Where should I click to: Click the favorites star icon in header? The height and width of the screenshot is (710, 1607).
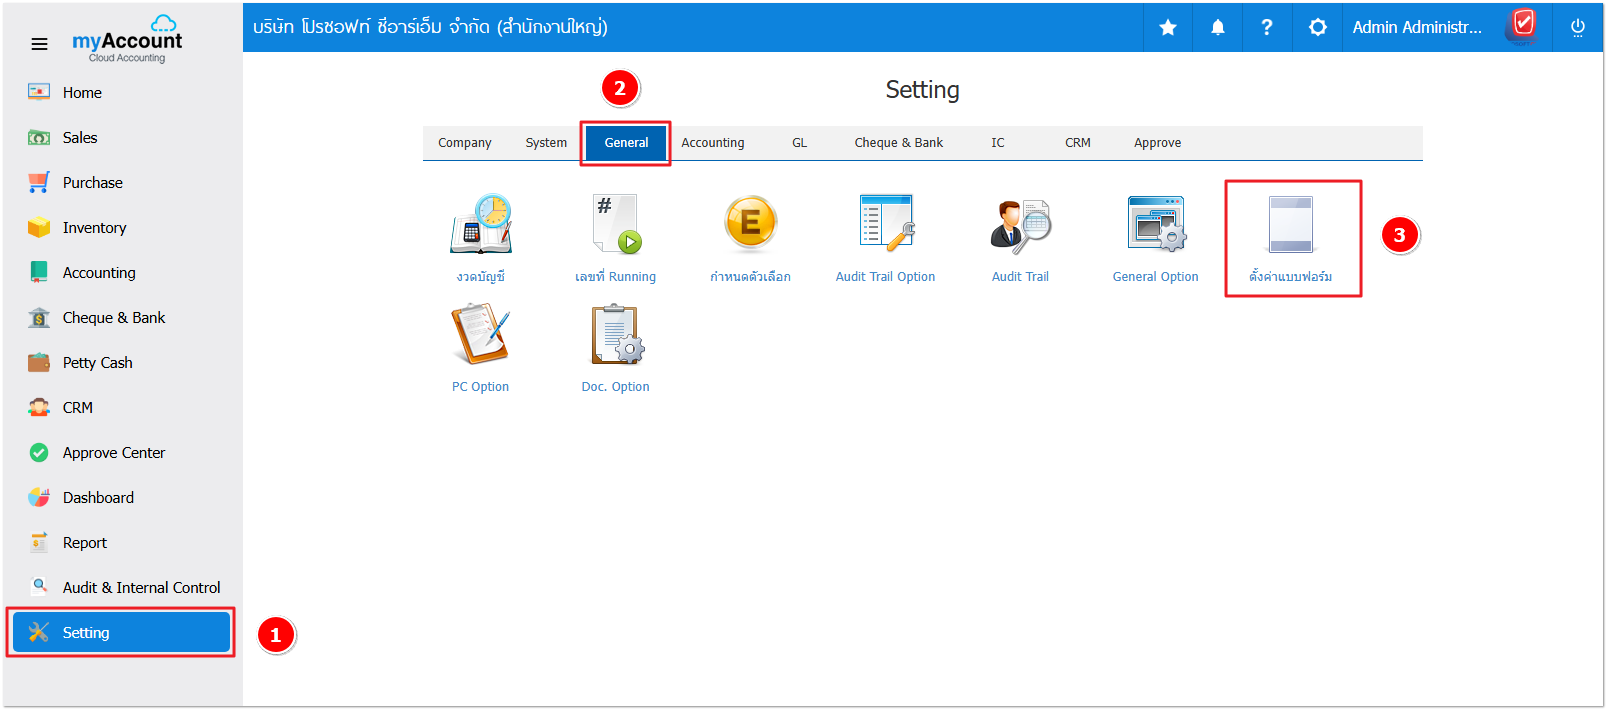pyautogui.click(x=1168, y=28)
